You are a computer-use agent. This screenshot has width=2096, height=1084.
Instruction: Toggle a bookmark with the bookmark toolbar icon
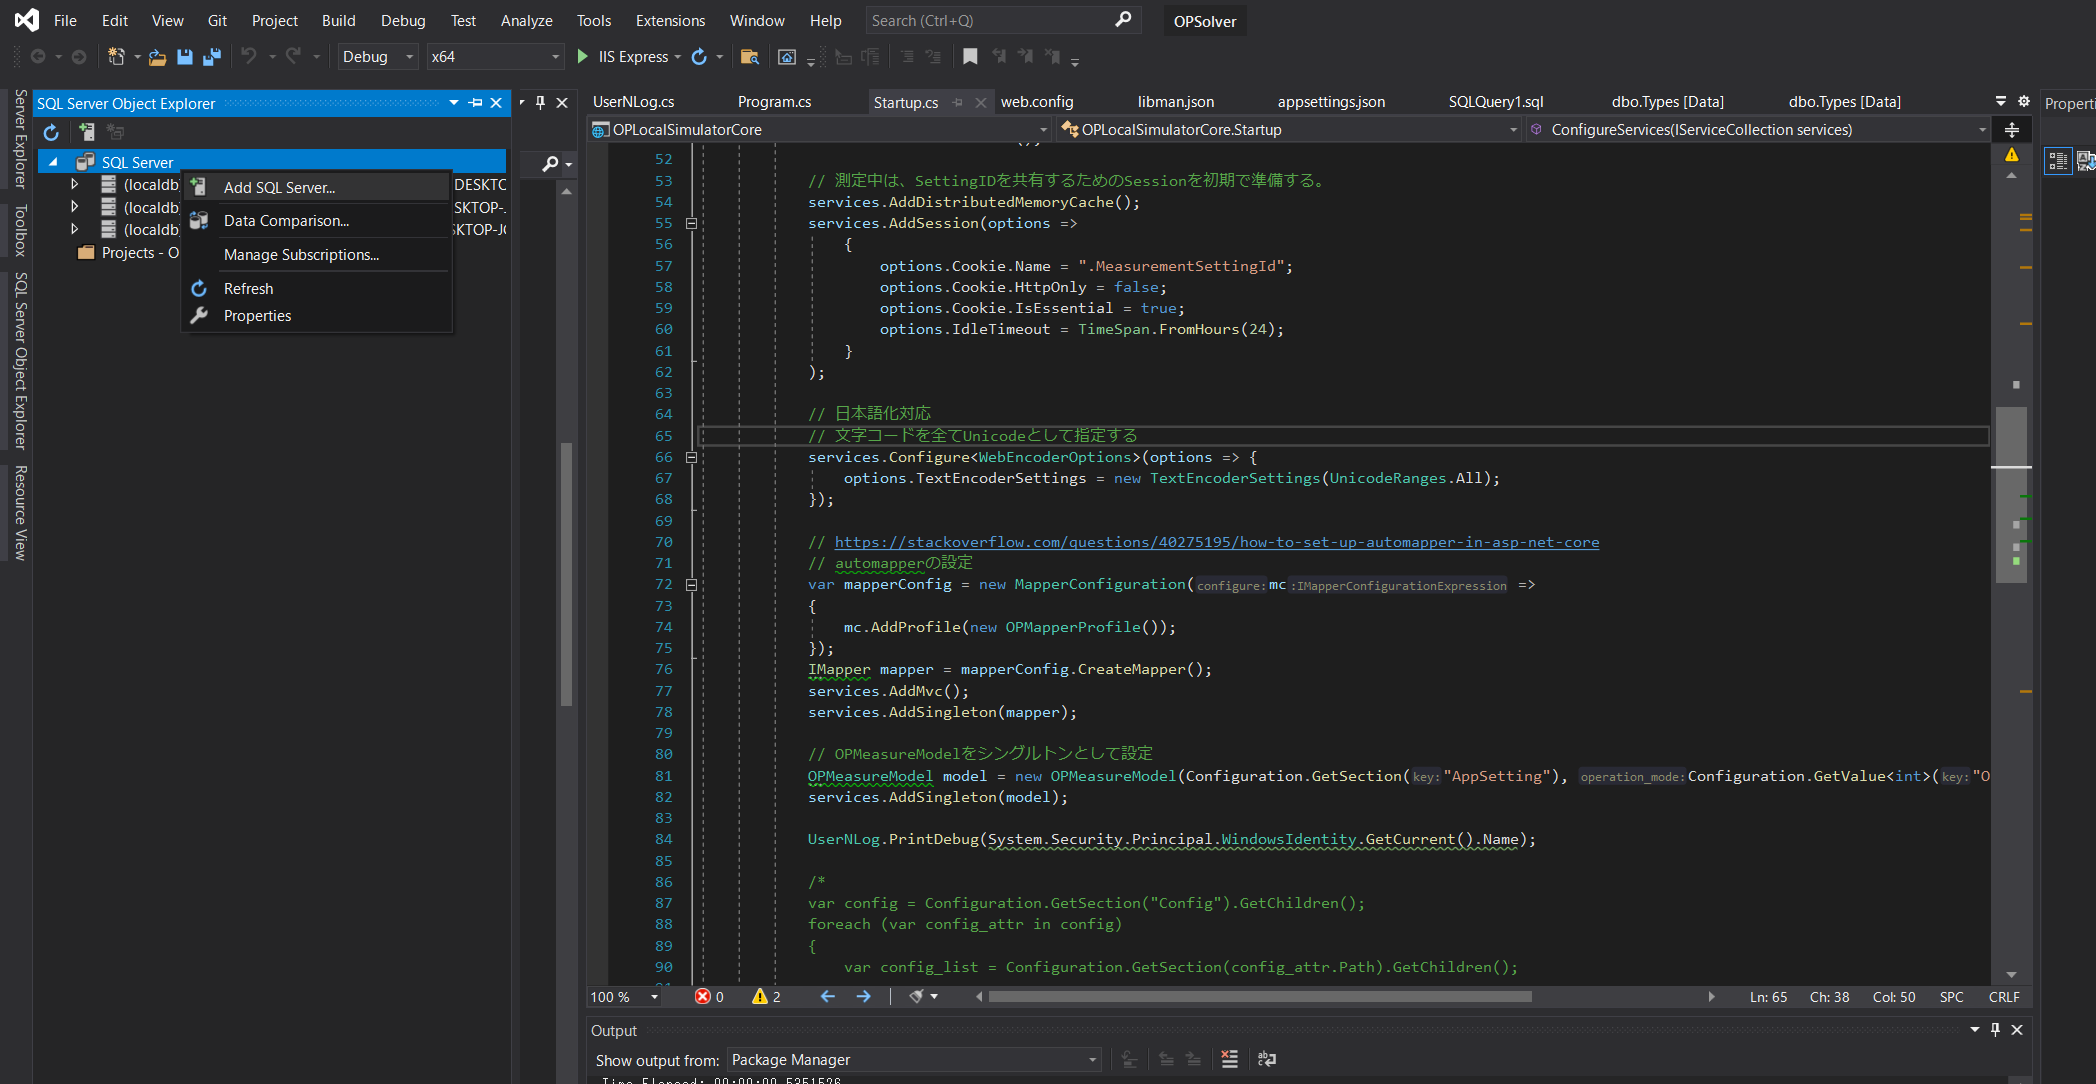click(x=969, y=57)
